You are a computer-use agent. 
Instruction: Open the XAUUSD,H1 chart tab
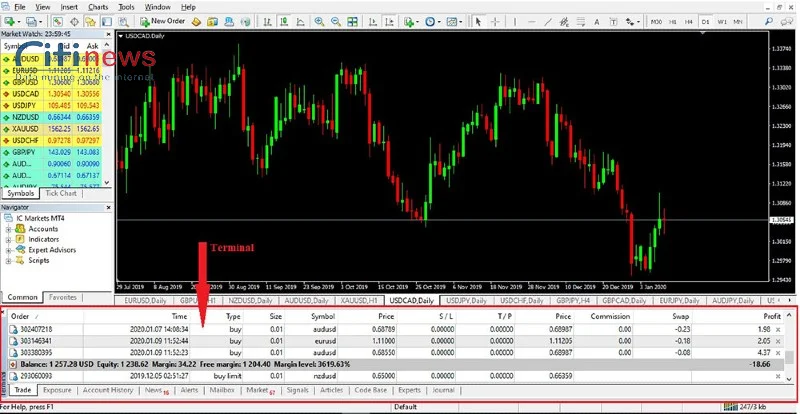358,301
